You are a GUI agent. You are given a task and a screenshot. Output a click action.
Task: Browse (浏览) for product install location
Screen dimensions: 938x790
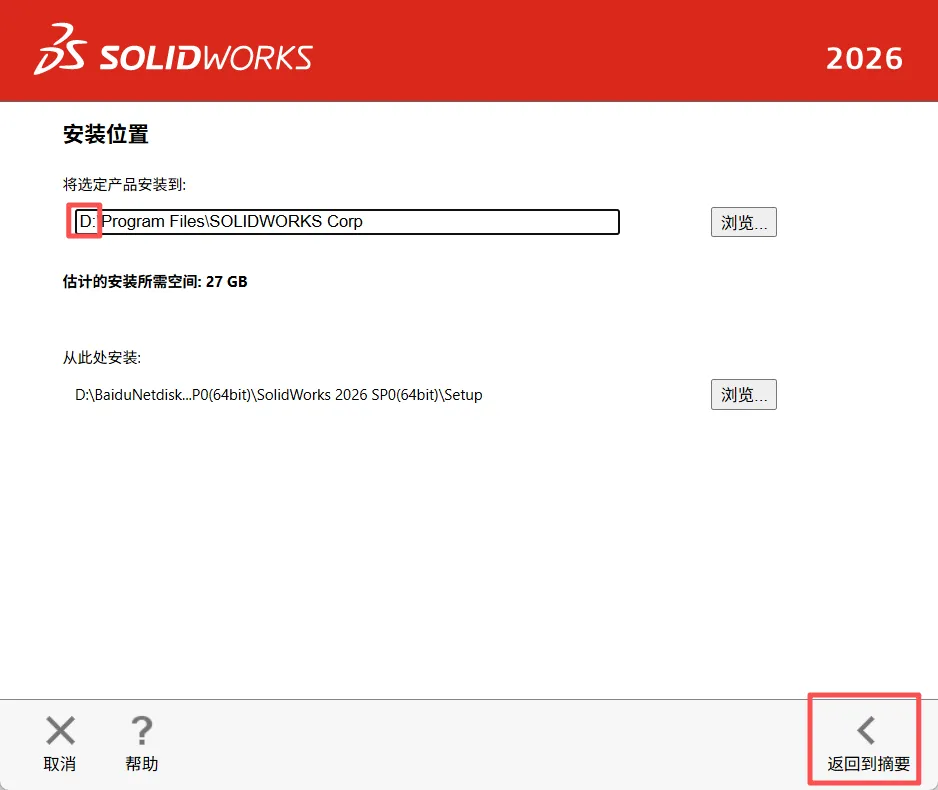point(744,222)
